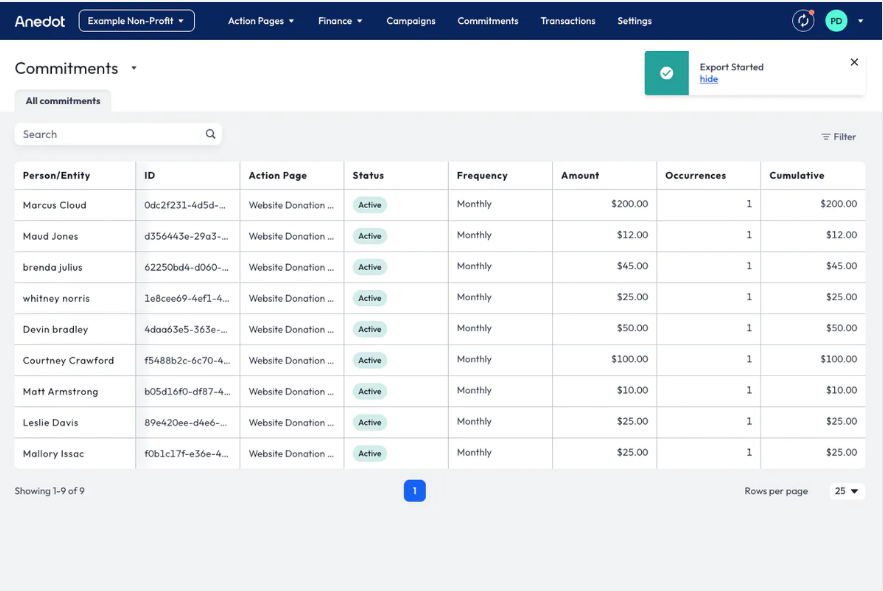This screenshot has width=883, height=591.
Task: Close the Export Started notification
Action: (x=854, y=62)
